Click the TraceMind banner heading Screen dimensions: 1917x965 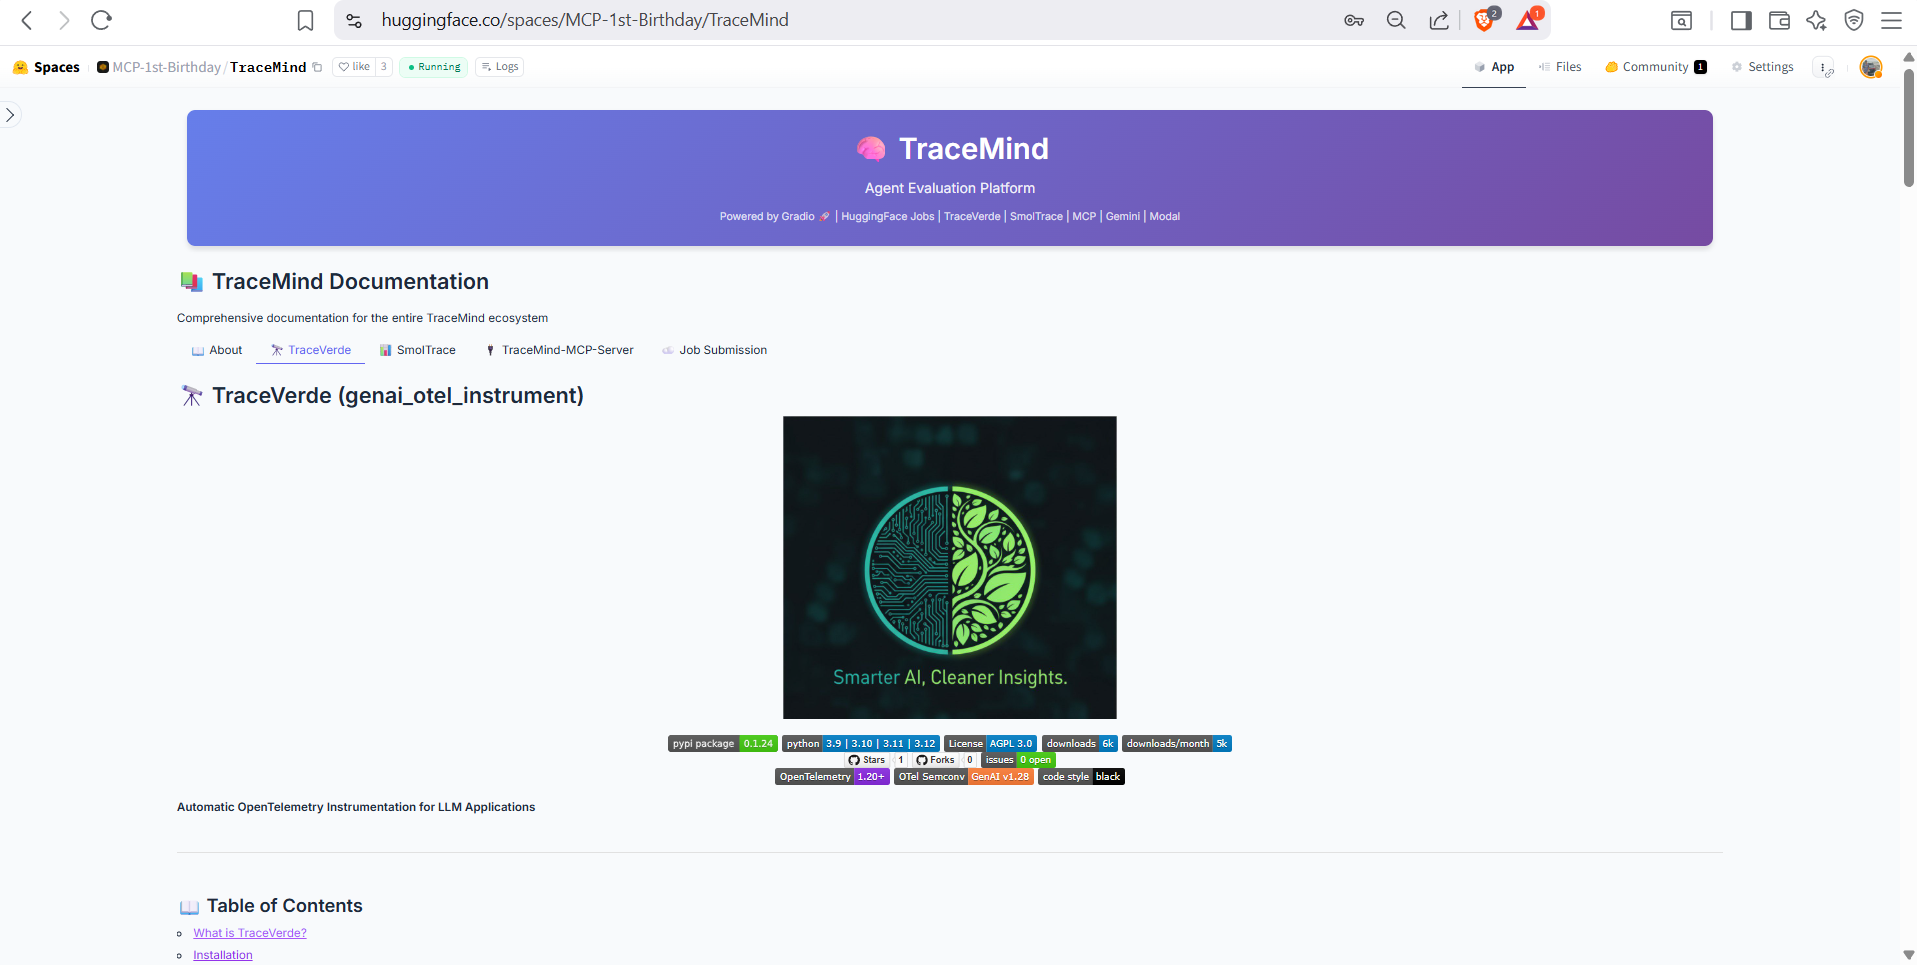click(x=973, y=149)
